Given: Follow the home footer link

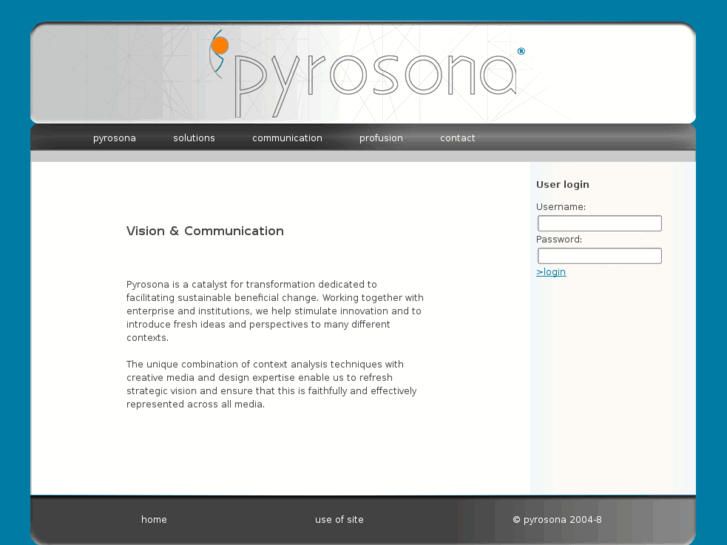Looking at the screenshot, I should [x=154, y=519].
